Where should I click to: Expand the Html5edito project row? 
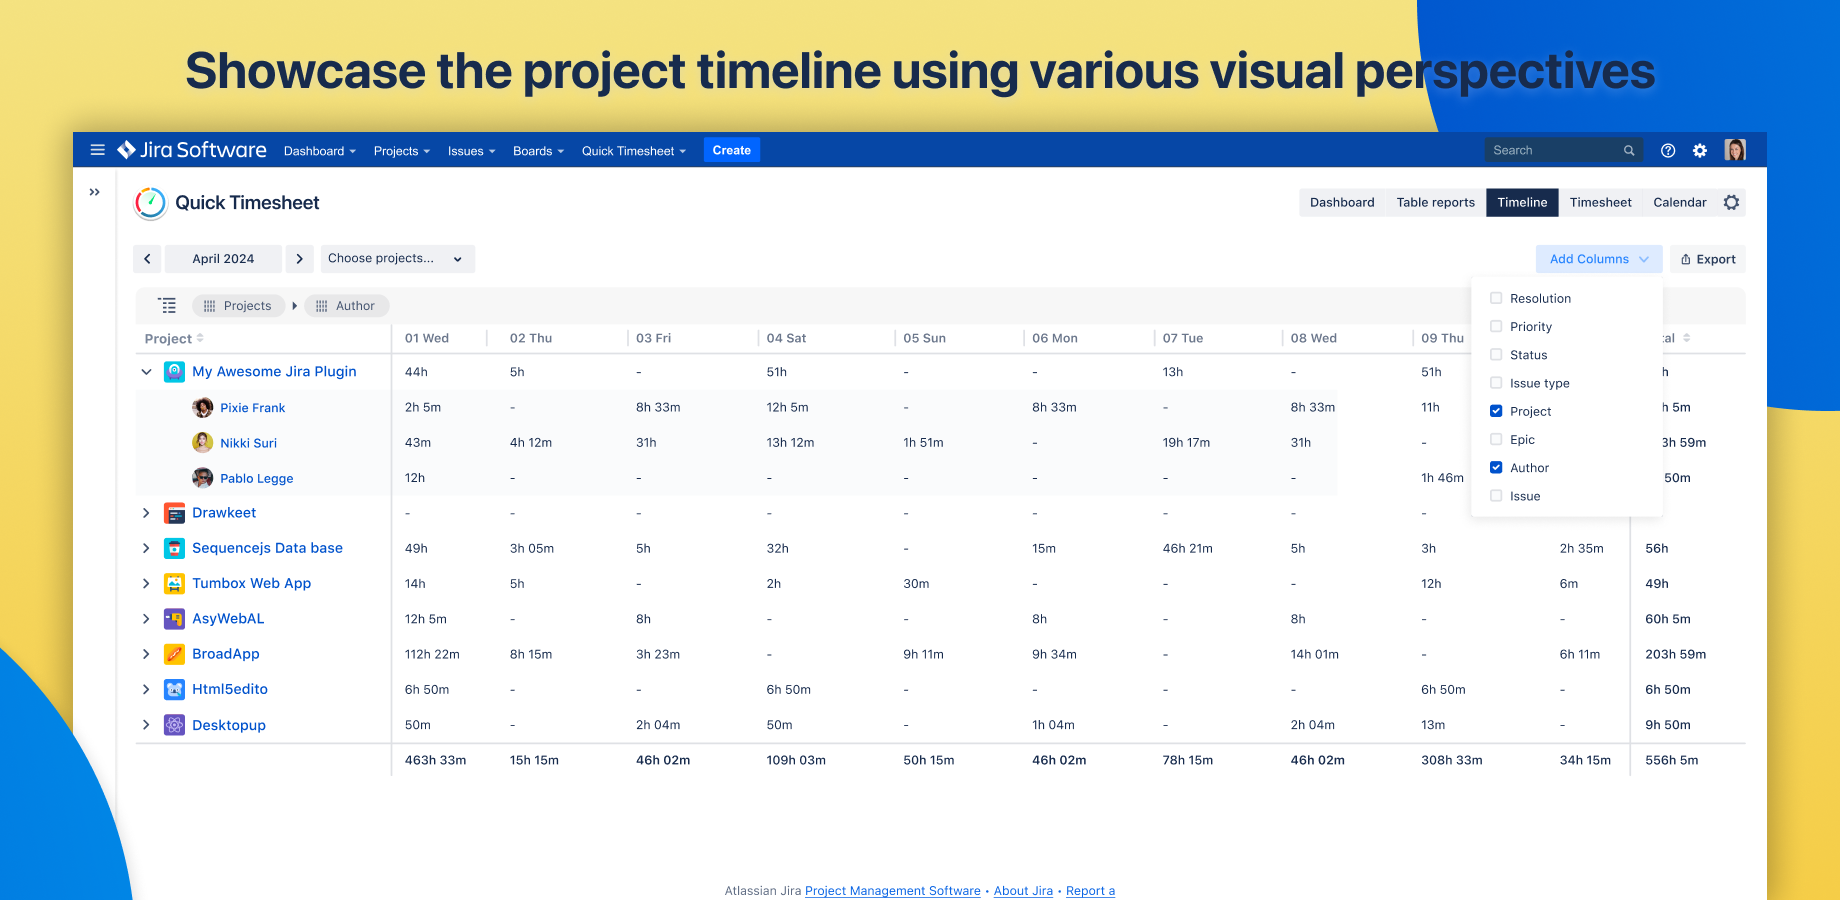click(x=146, y=689)
